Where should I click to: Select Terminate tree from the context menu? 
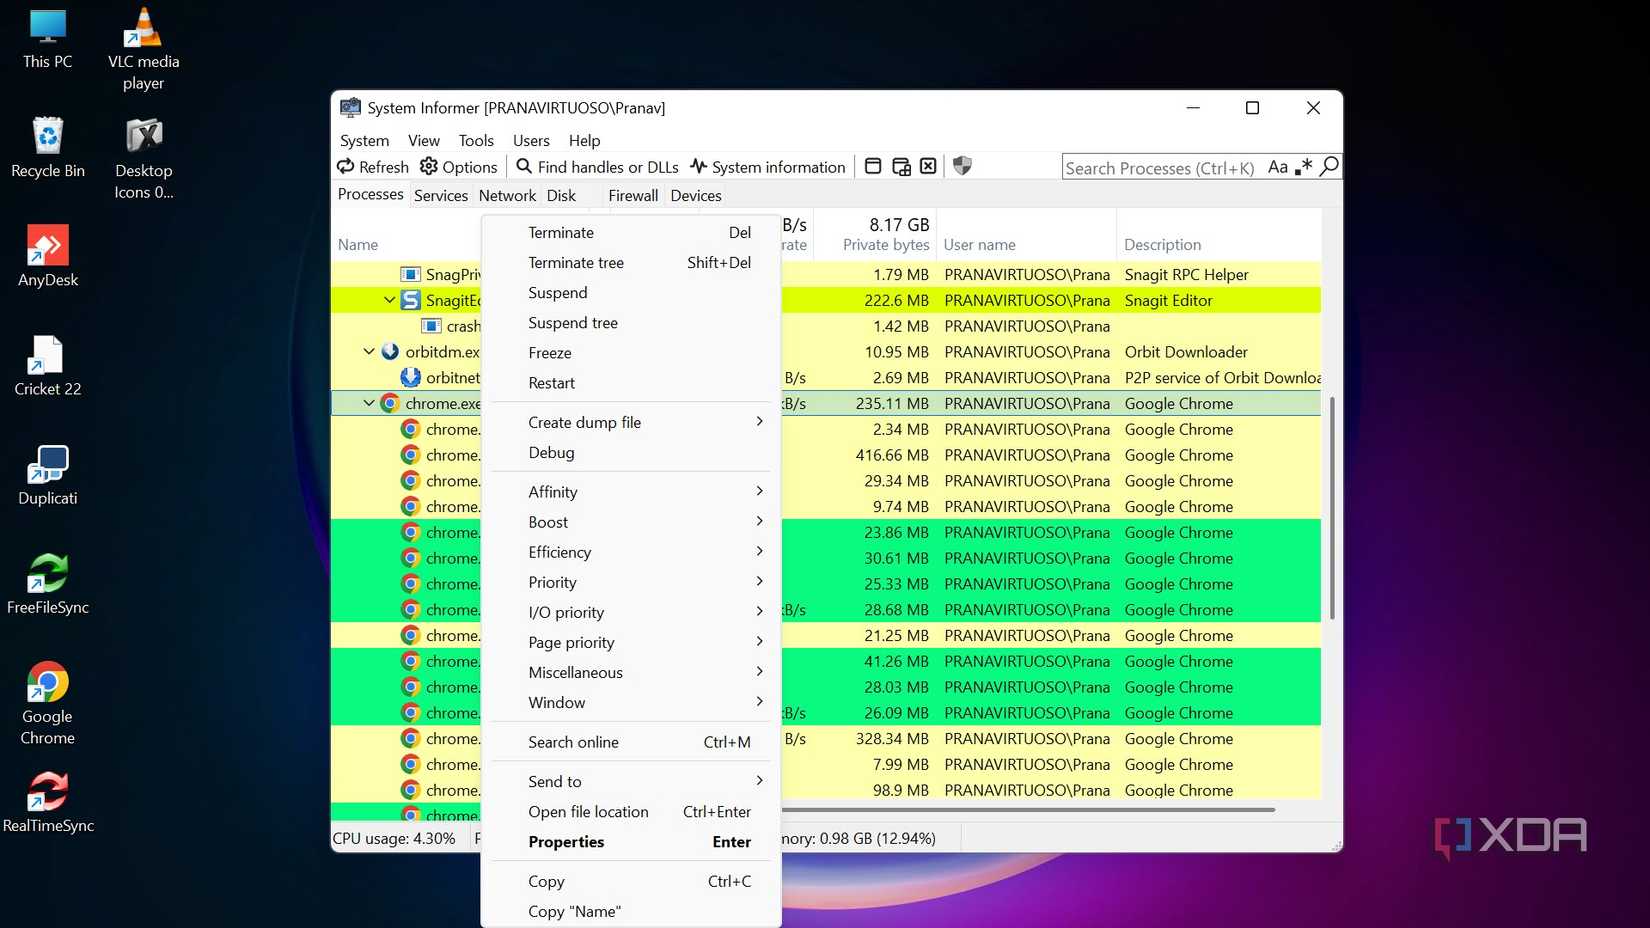(x=576, y=262)
